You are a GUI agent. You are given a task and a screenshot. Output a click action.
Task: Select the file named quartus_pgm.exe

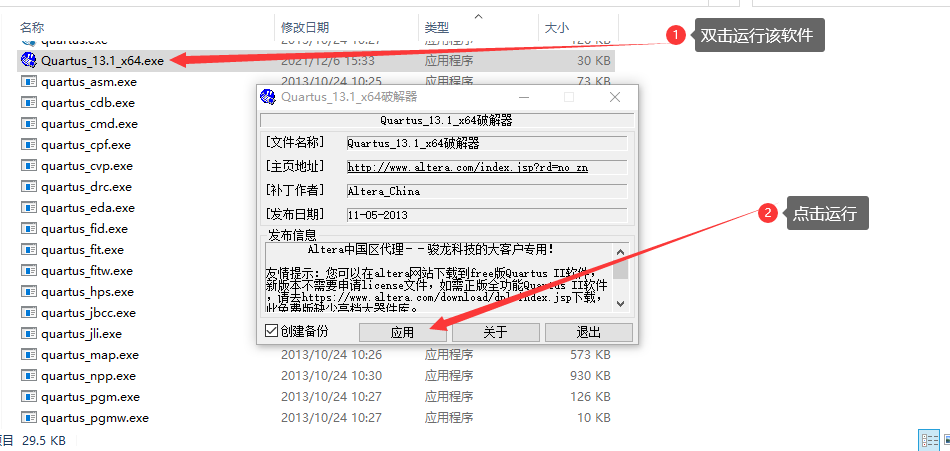point(90,397)
